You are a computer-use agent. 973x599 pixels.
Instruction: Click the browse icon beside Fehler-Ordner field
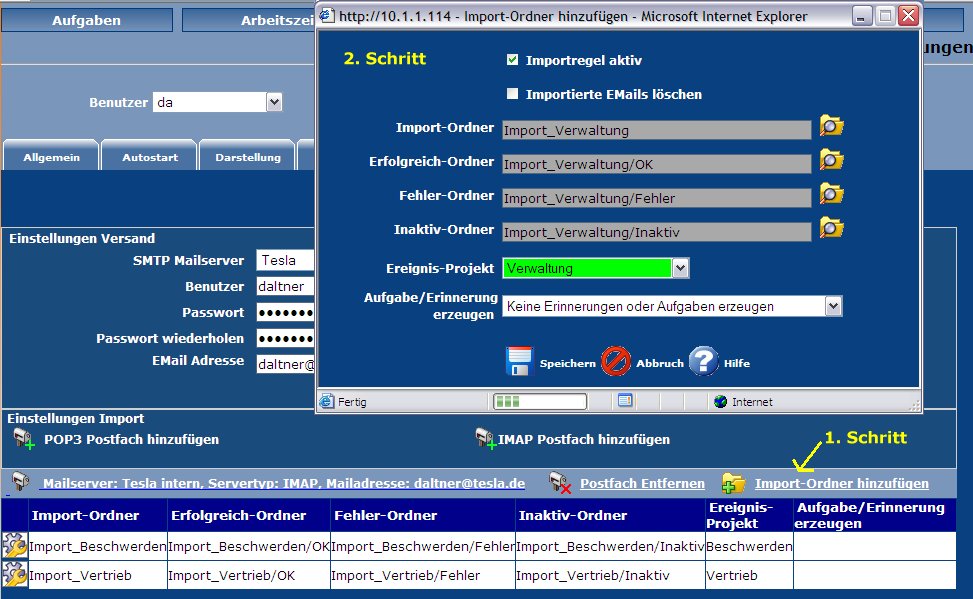click(831, 194)
